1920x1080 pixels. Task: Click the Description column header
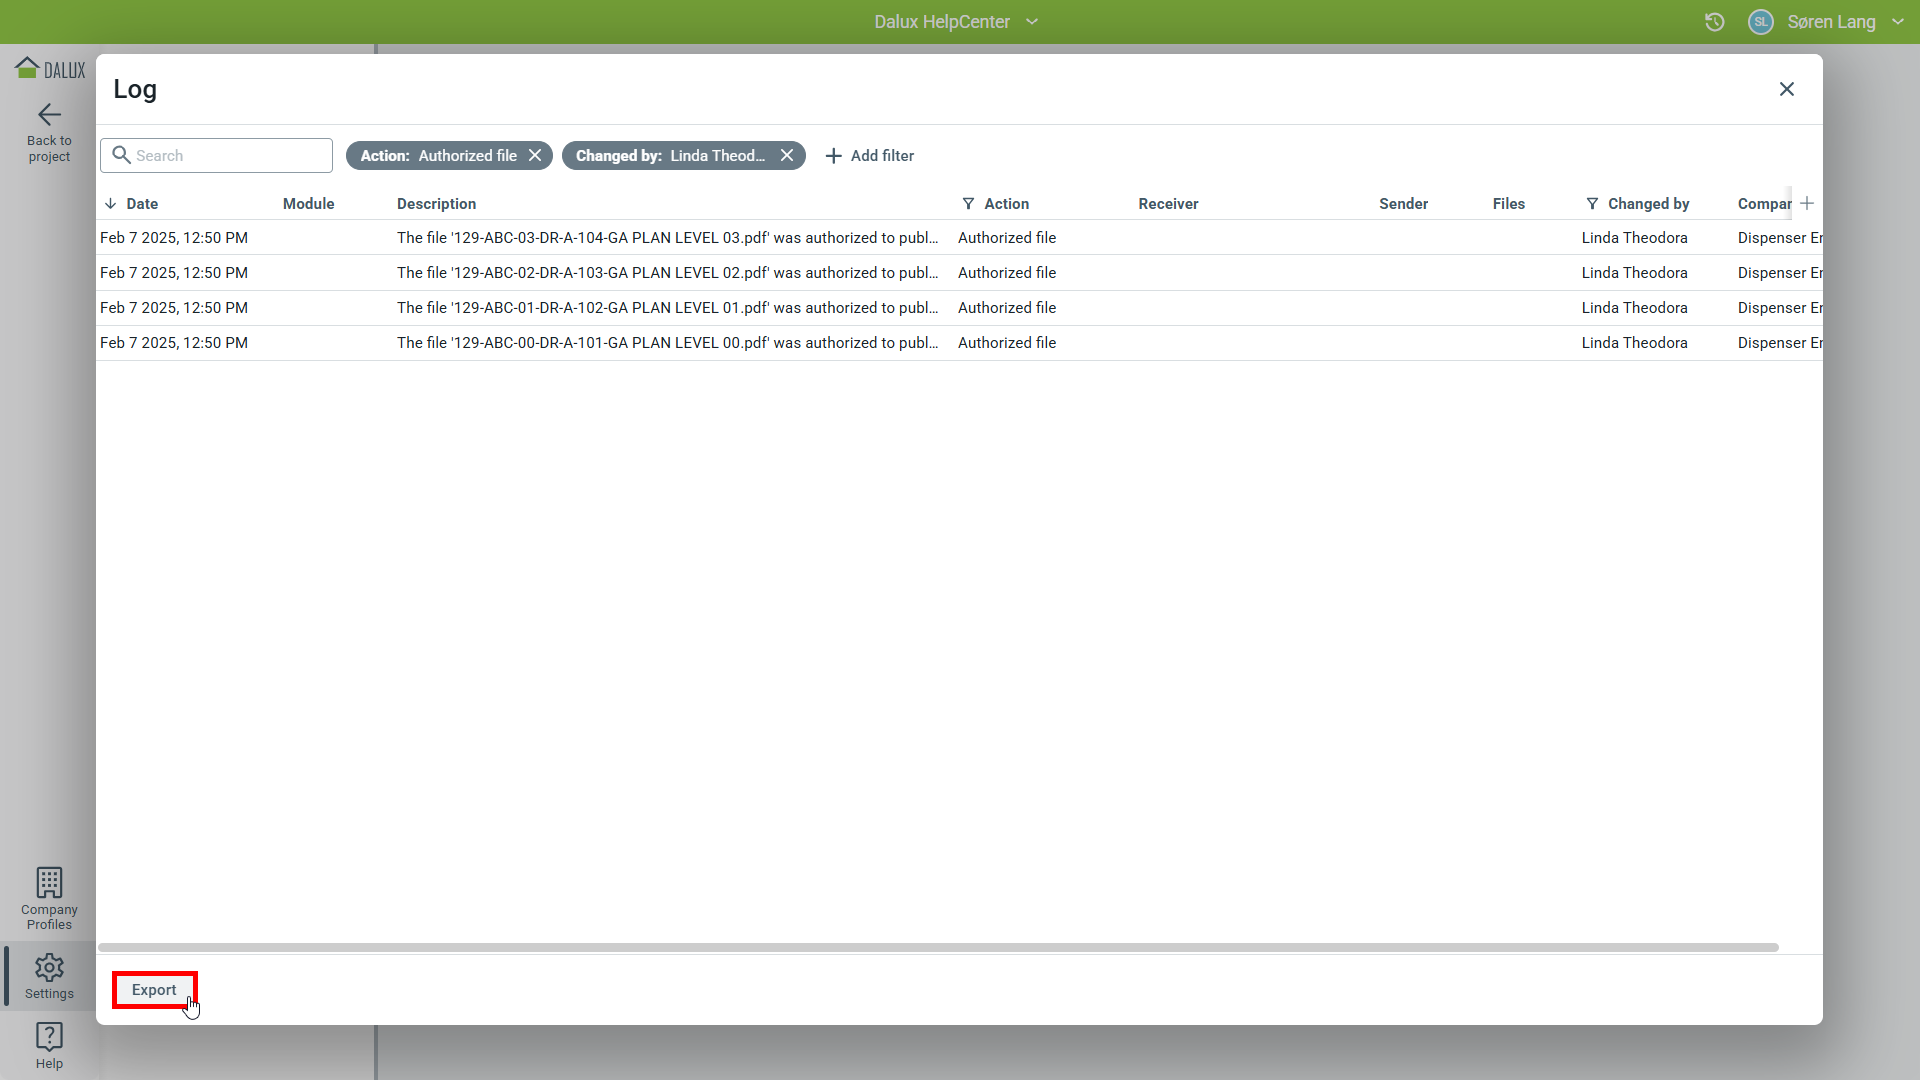point(436,204)
